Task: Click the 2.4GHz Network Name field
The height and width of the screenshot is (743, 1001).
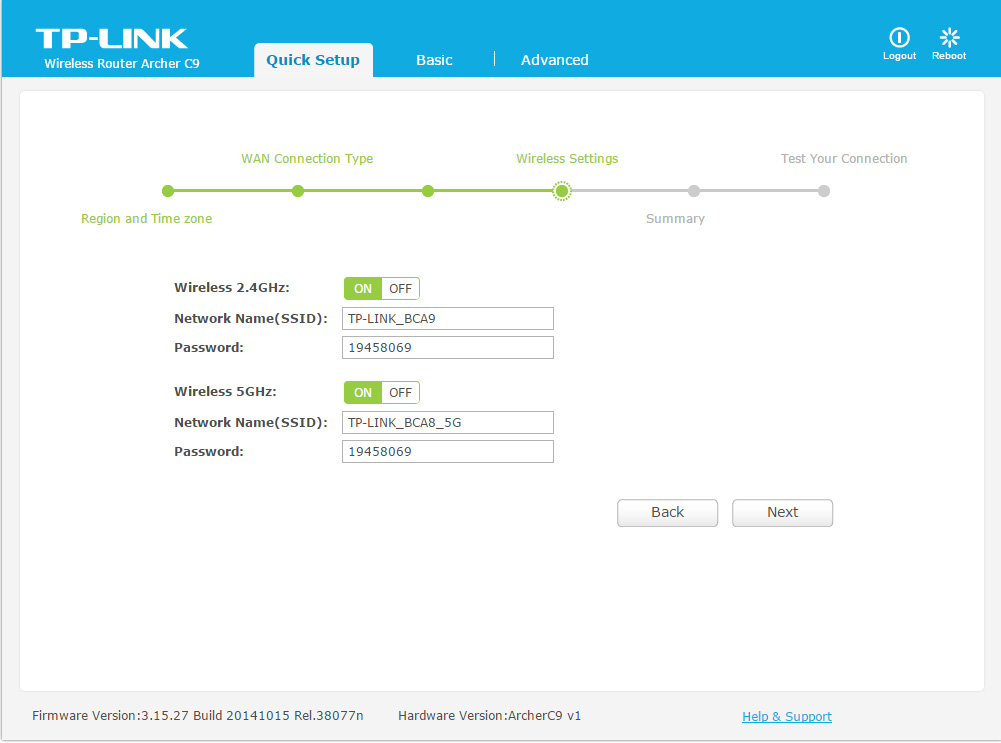Action: tap(447, 319)
